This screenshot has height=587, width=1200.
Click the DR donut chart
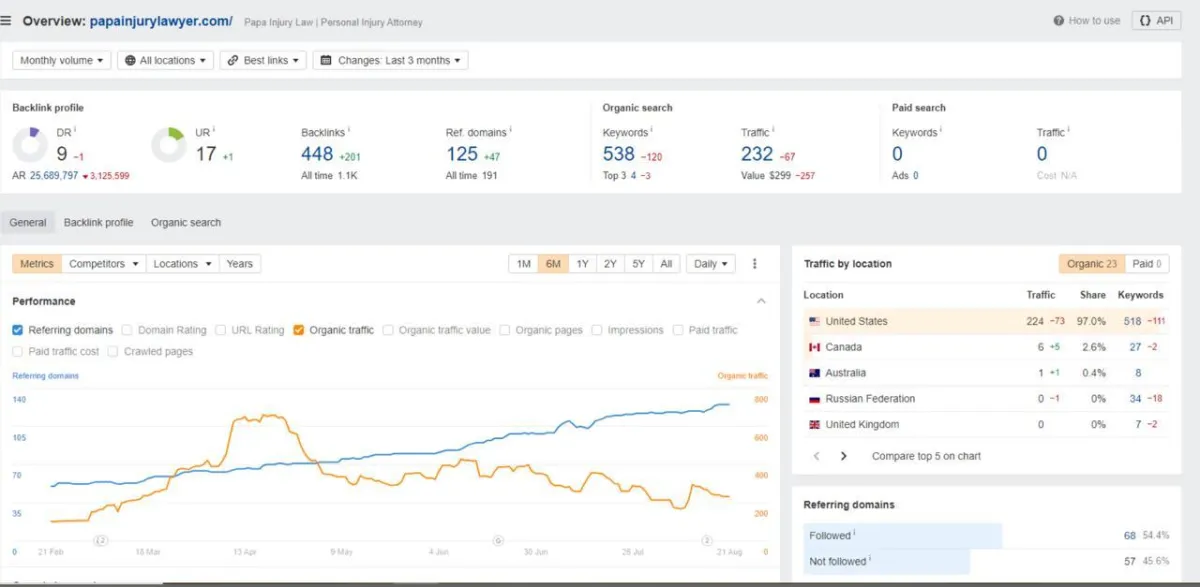pos(31,145)
